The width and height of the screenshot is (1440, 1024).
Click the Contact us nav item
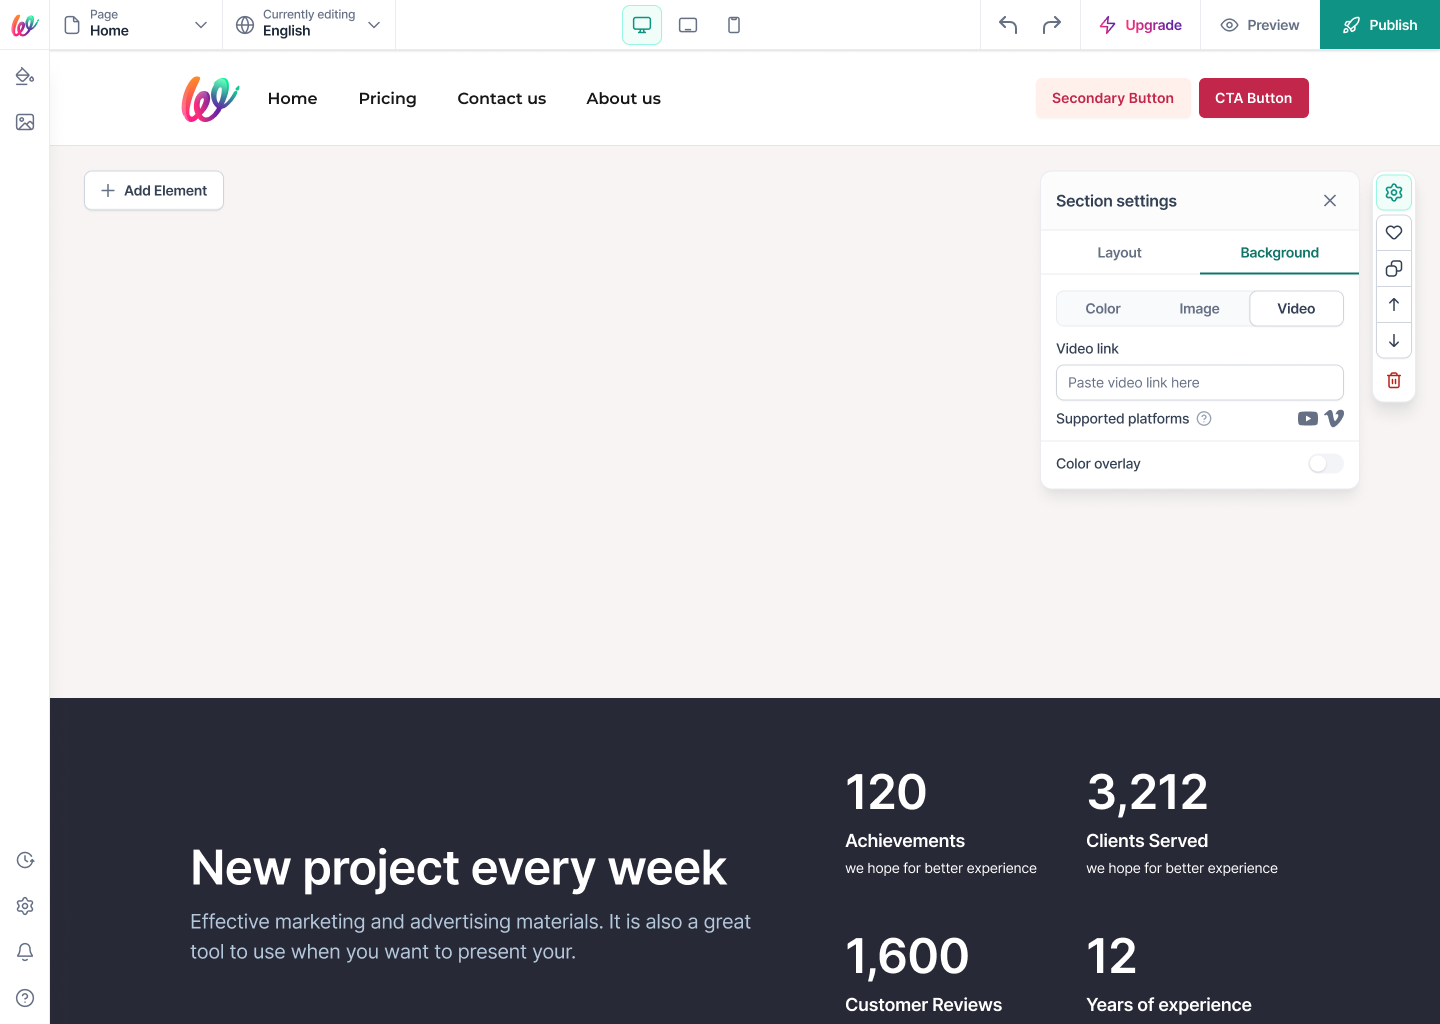tap(502, 98)
